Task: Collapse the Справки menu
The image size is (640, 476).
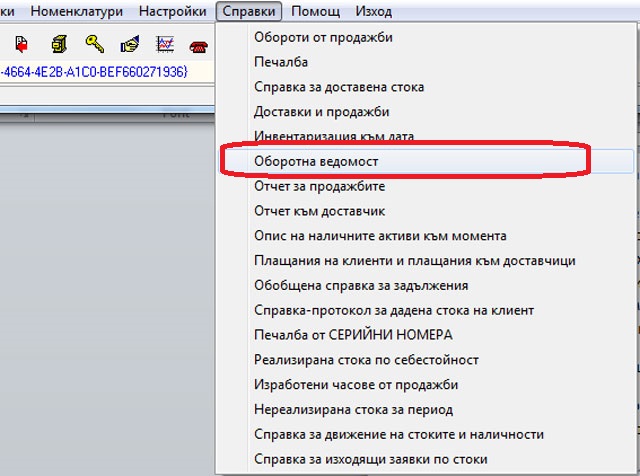Action: 249,11
